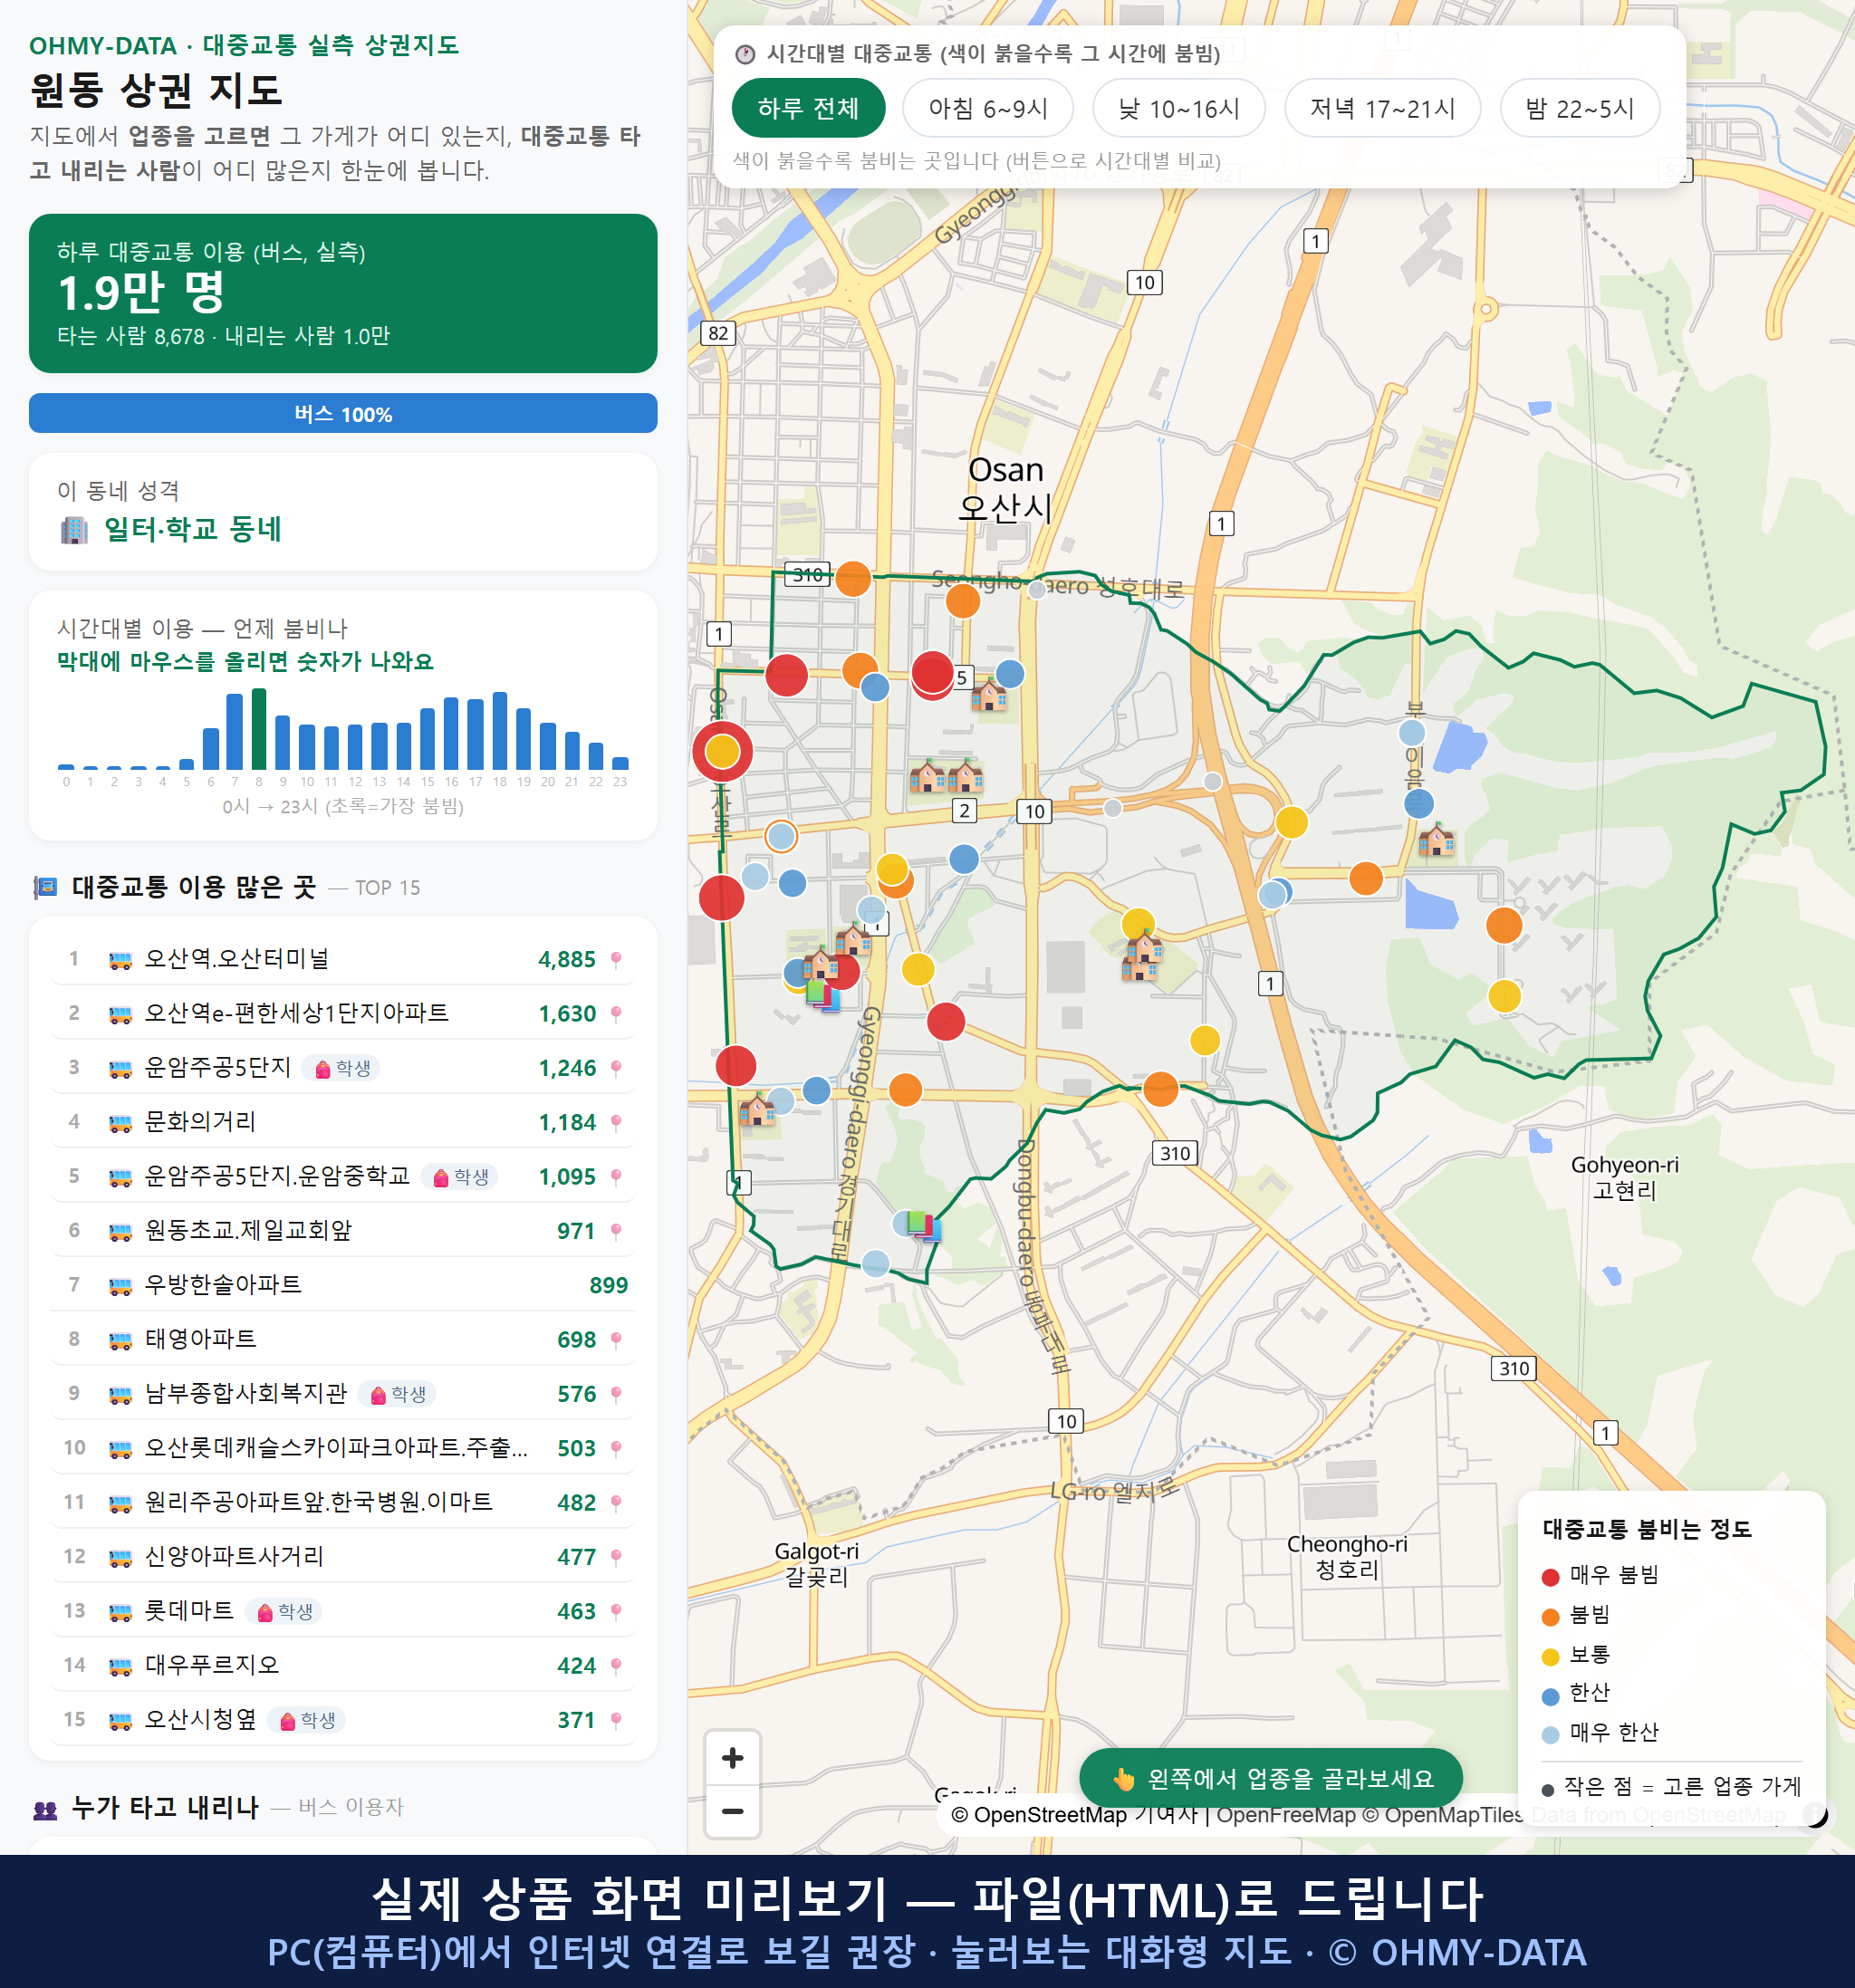Click the 학생 badge on 운암주공5단지

coord(342,1068)
